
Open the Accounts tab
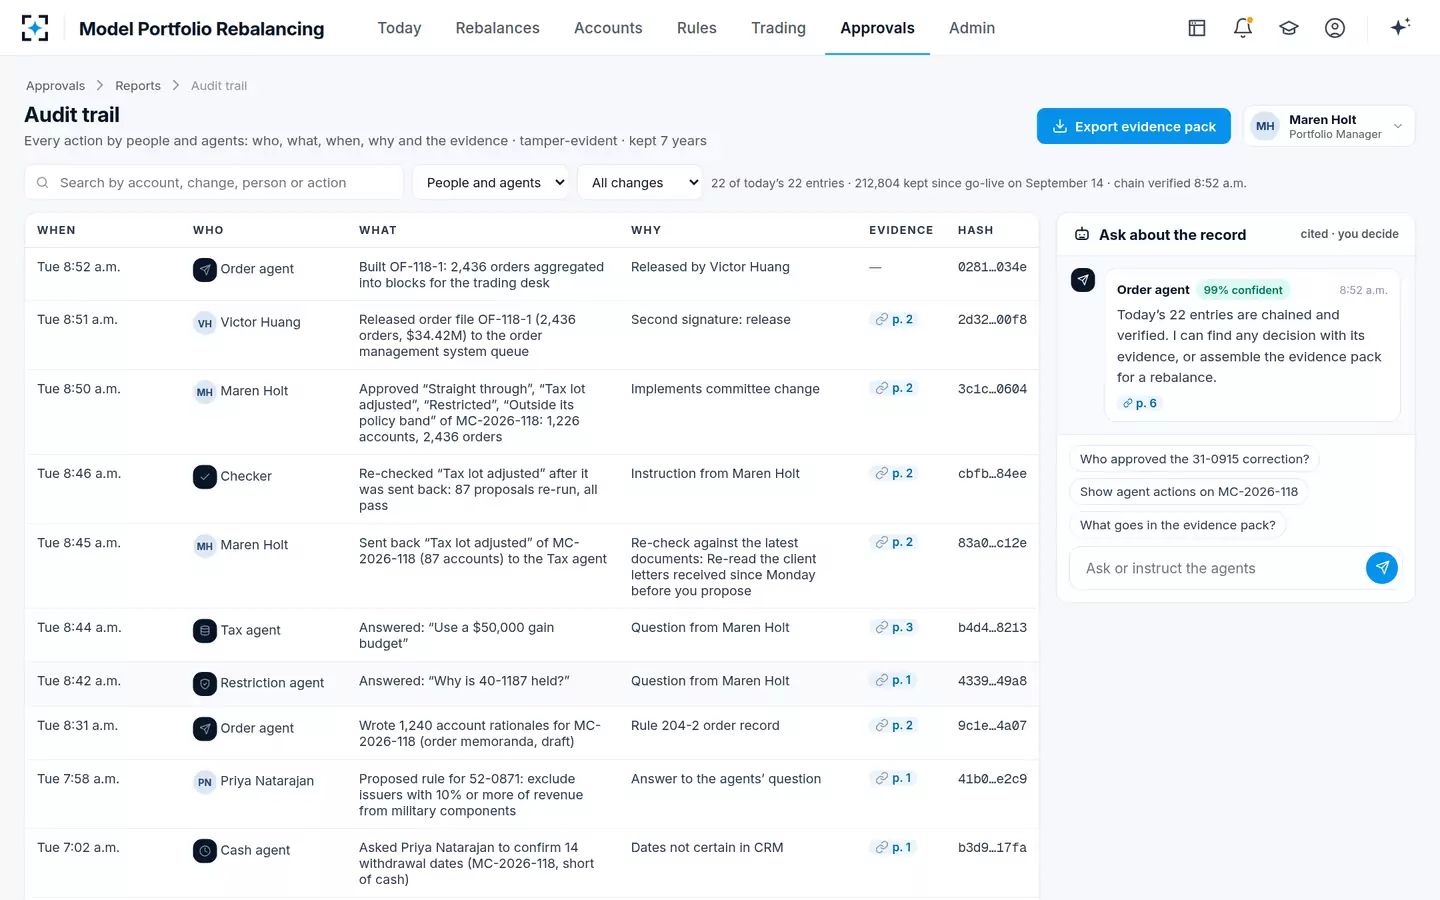coord(608,28)
